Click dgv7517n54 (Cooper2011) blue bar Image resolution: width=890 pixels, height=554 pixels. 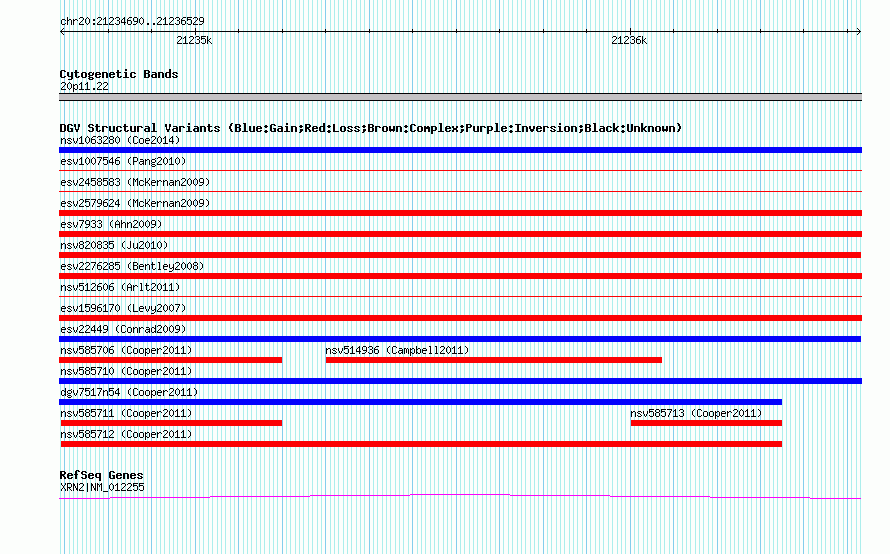(421, 402)
